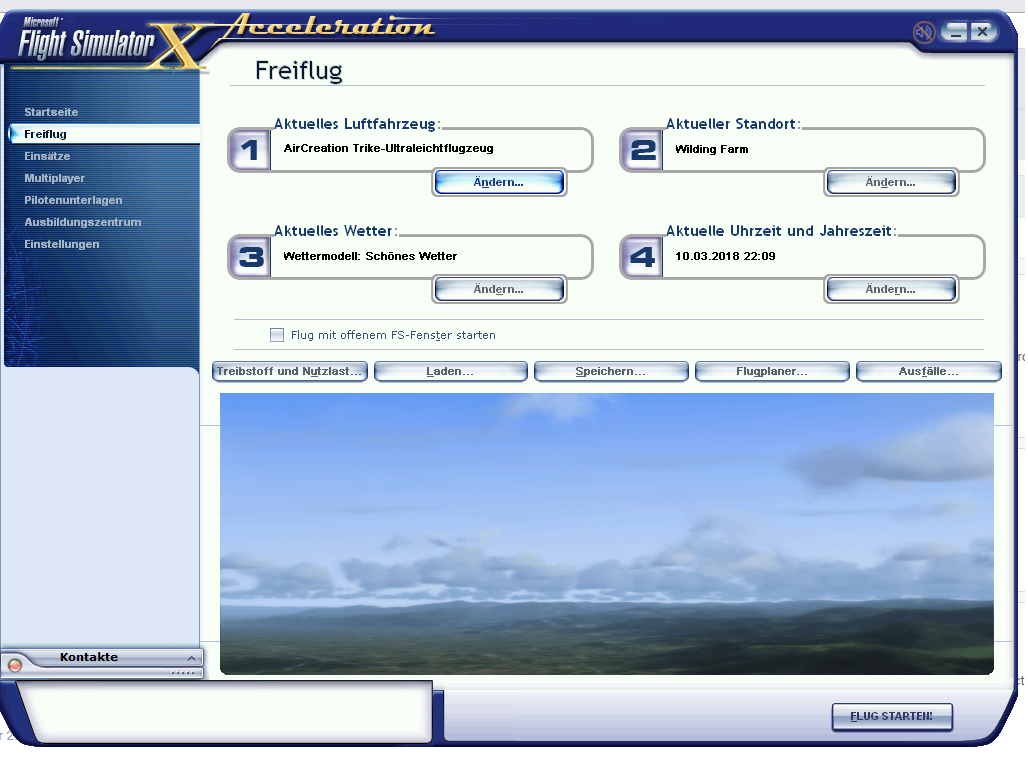Open the Ausfälle dialog
1028x764 pixels.
[929, 371]
